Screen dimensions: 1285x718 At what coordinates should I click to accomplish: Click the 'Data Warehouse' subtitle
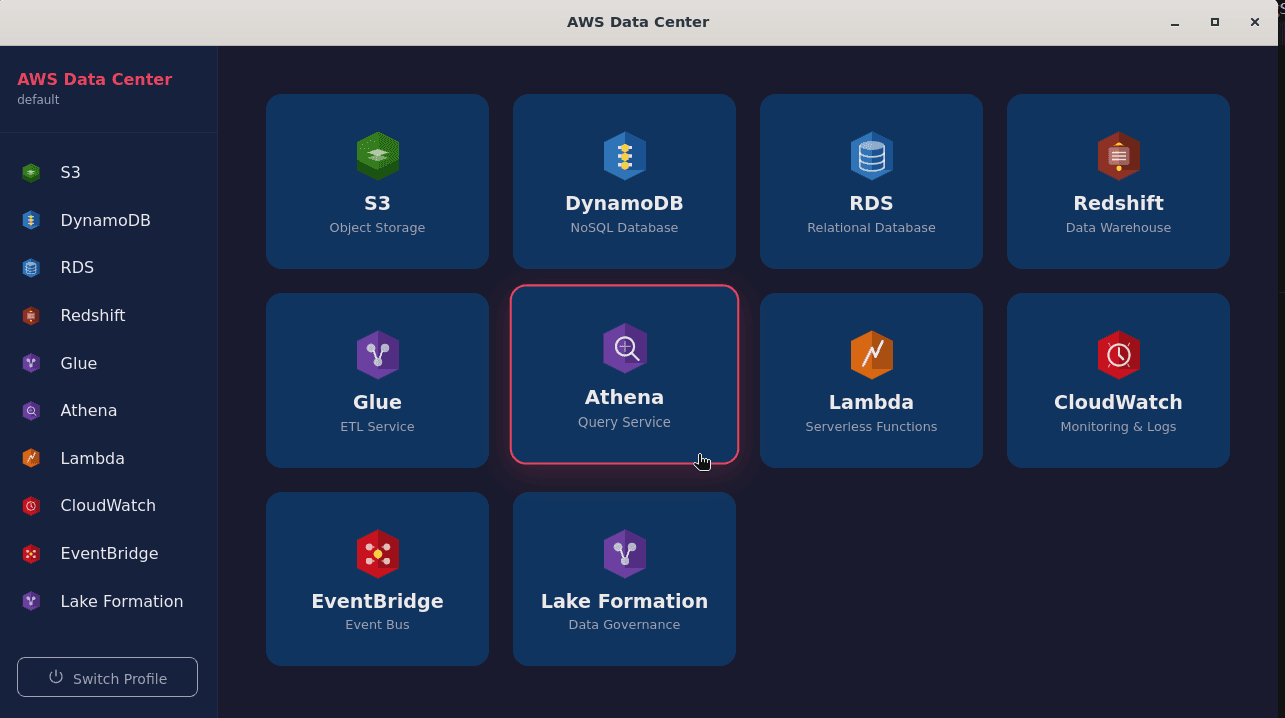pyautogui.click(x=1119, y=228)
